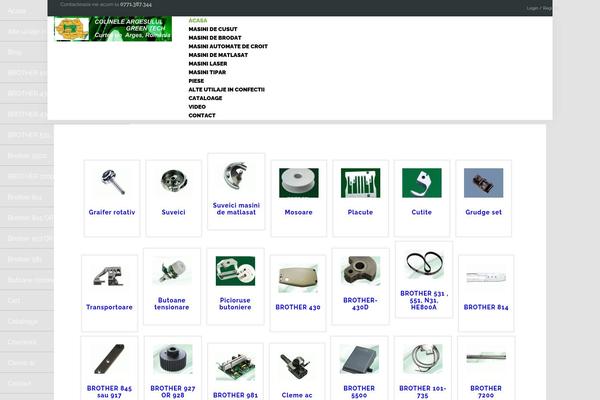Go to PIESE menu item

point(196,81)
